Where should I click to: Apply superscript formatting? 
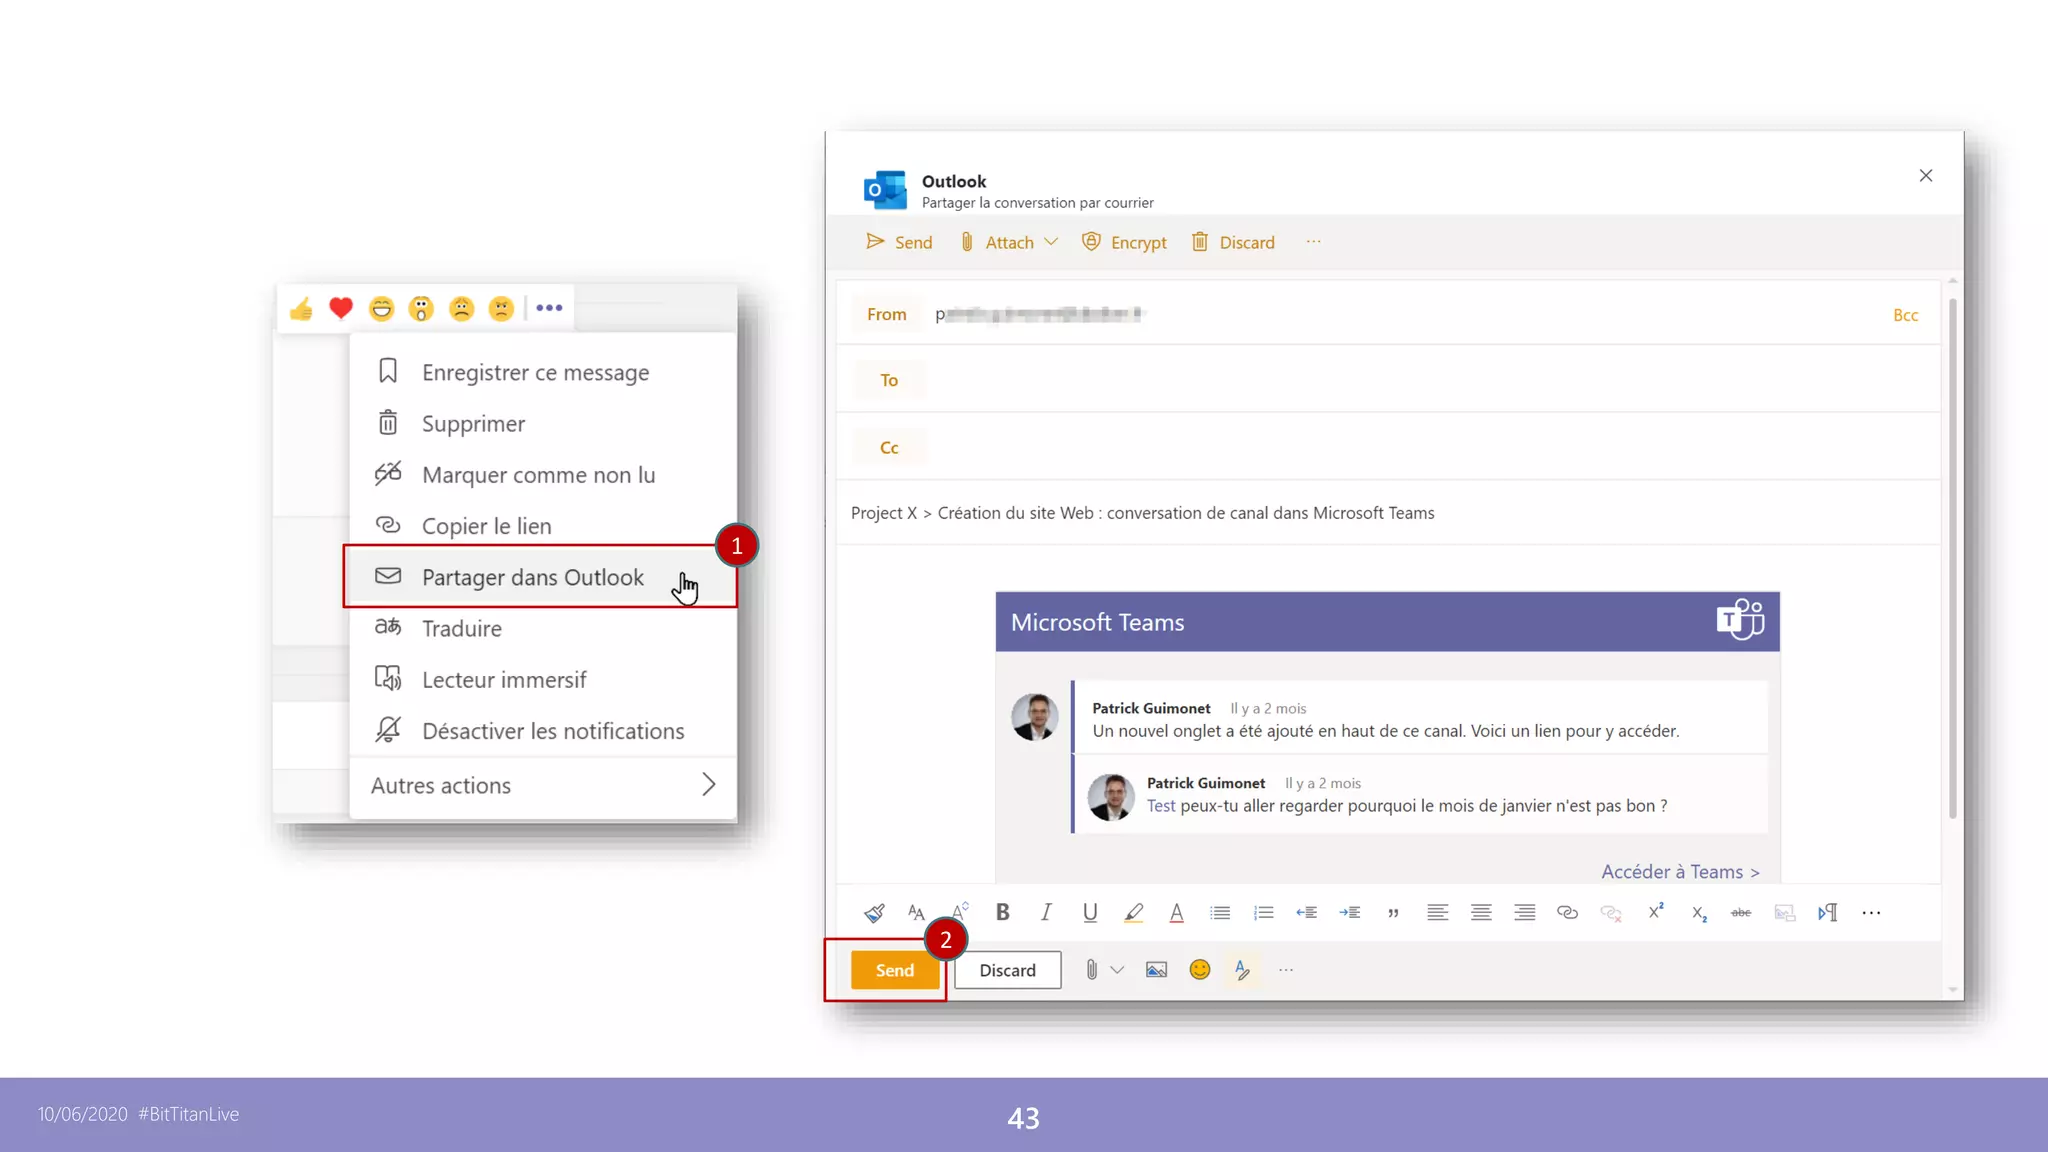tap(1656, 912)
